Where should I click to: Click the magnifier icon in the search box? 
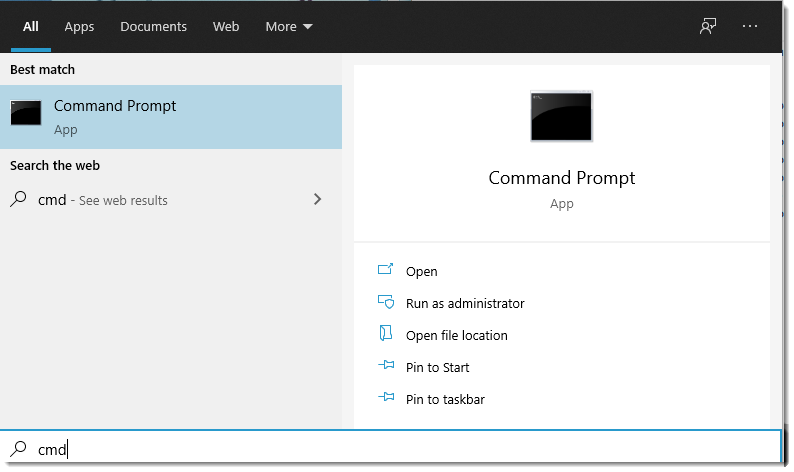[18, 449]
